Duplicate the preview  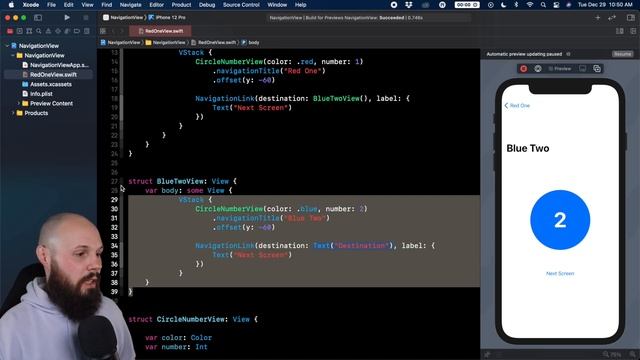click(x=597, y=69)
